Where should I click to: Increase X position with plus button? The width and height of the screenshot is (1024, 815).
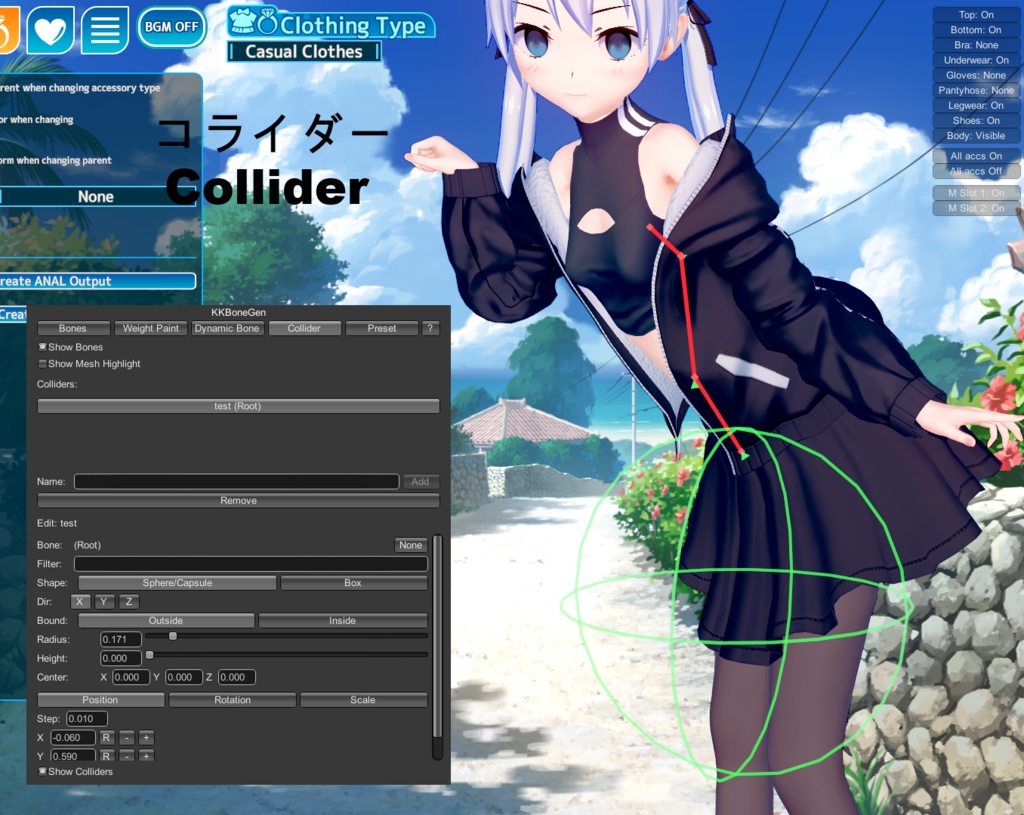pyautogui.click(x=146, y=738)
